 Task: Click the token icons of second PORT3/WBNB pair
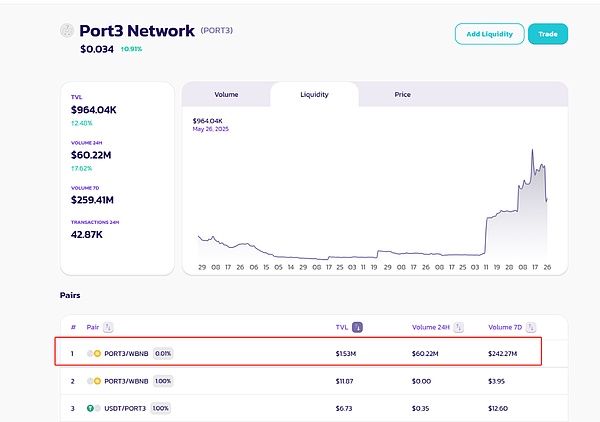click(x=94, y=381)
